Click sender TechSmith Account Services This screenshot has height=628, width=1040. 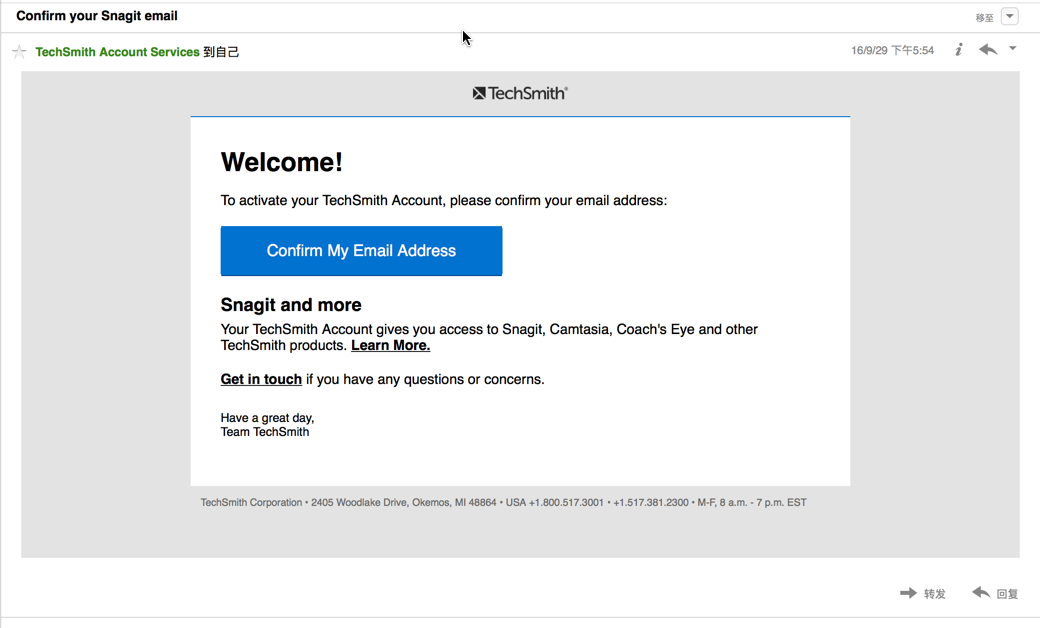pyautogui.click(x=117, y=52)
